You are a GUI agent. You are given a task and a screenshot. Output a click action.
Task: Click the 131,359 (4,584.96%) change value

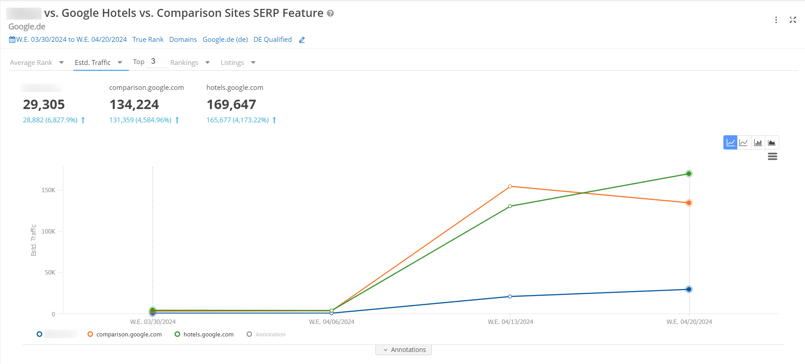click(x=140, y=120)
